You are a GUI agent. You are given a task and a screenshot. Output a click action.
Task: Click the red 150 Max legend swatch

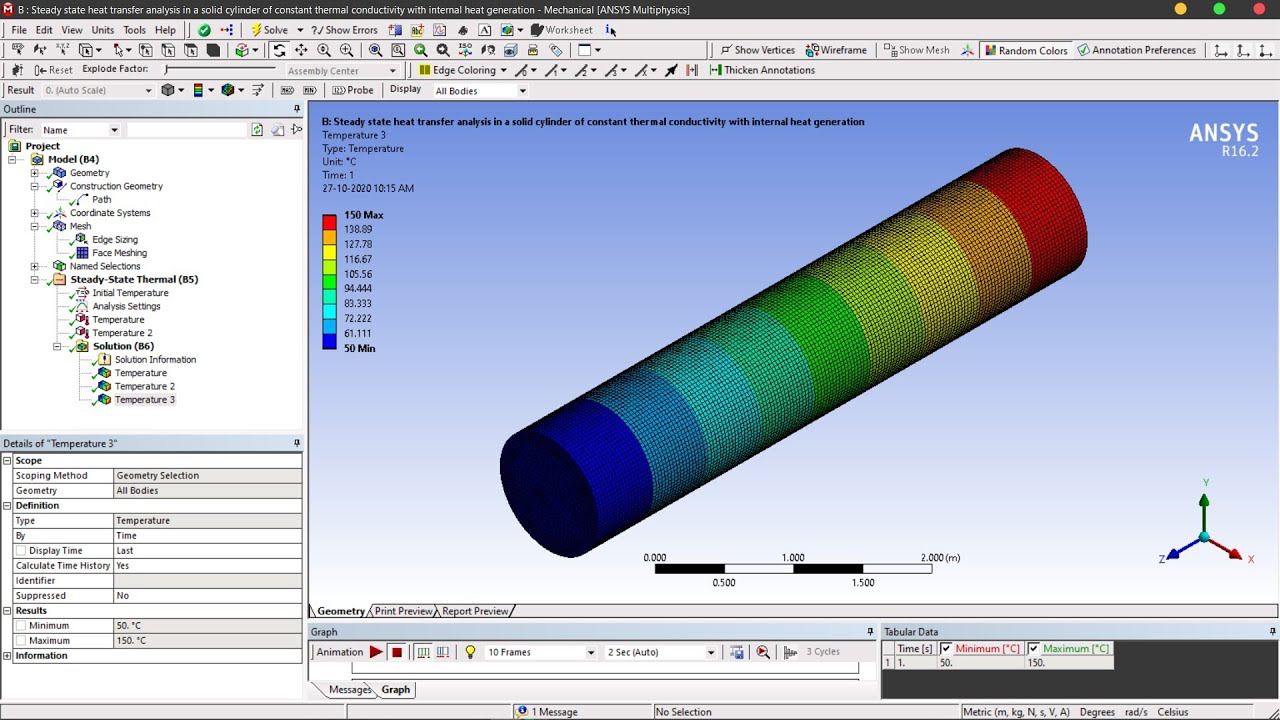(x=329, y=222)
